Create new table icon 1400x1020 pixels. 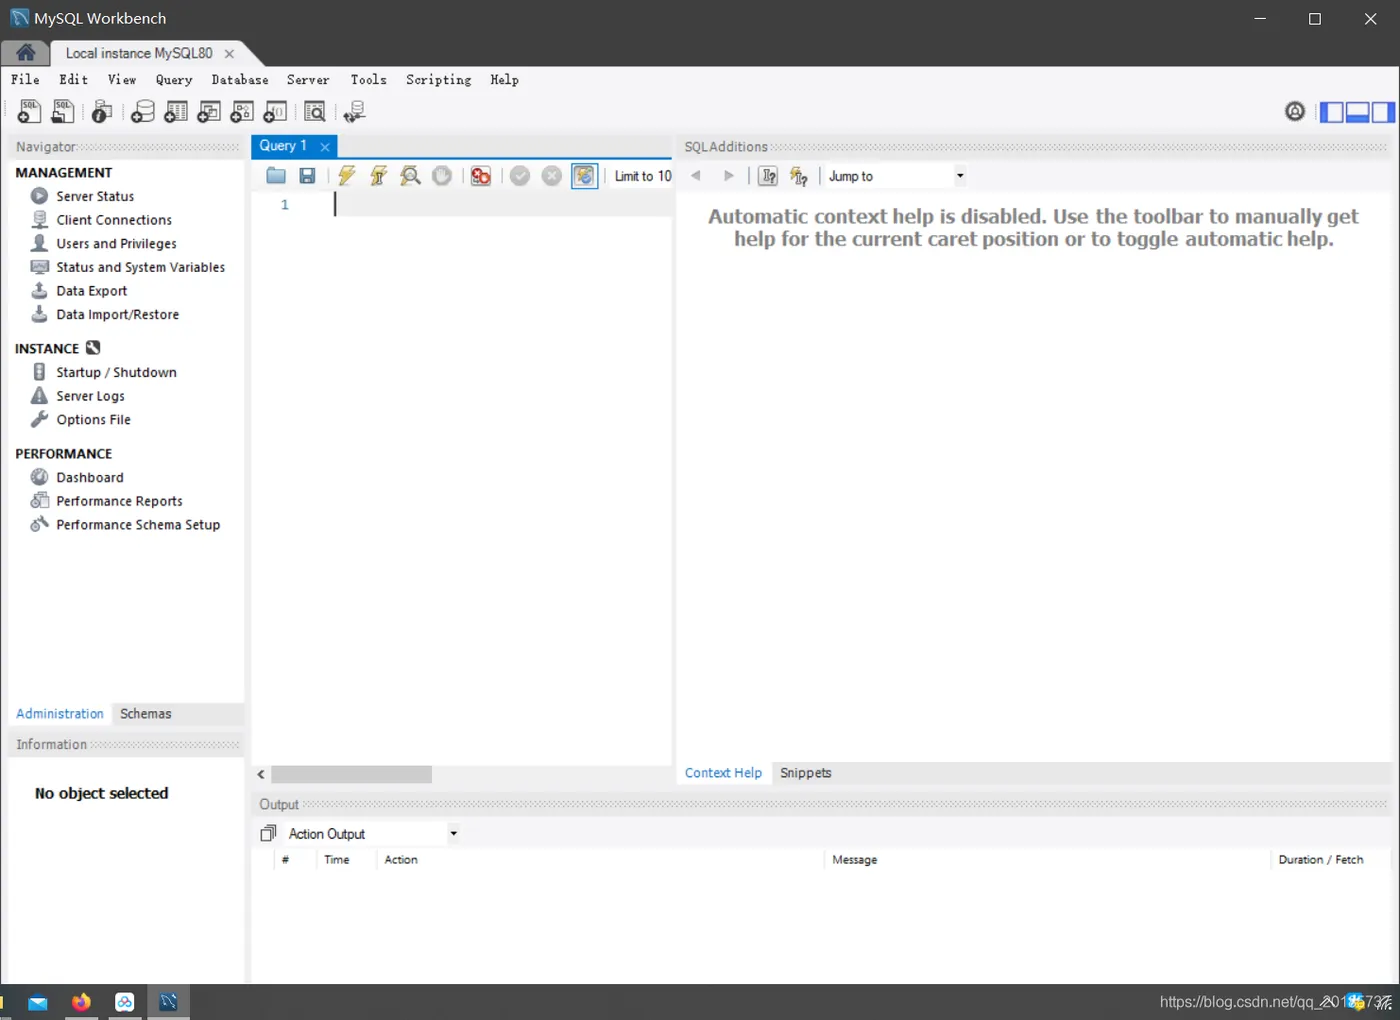click(176, 111)
